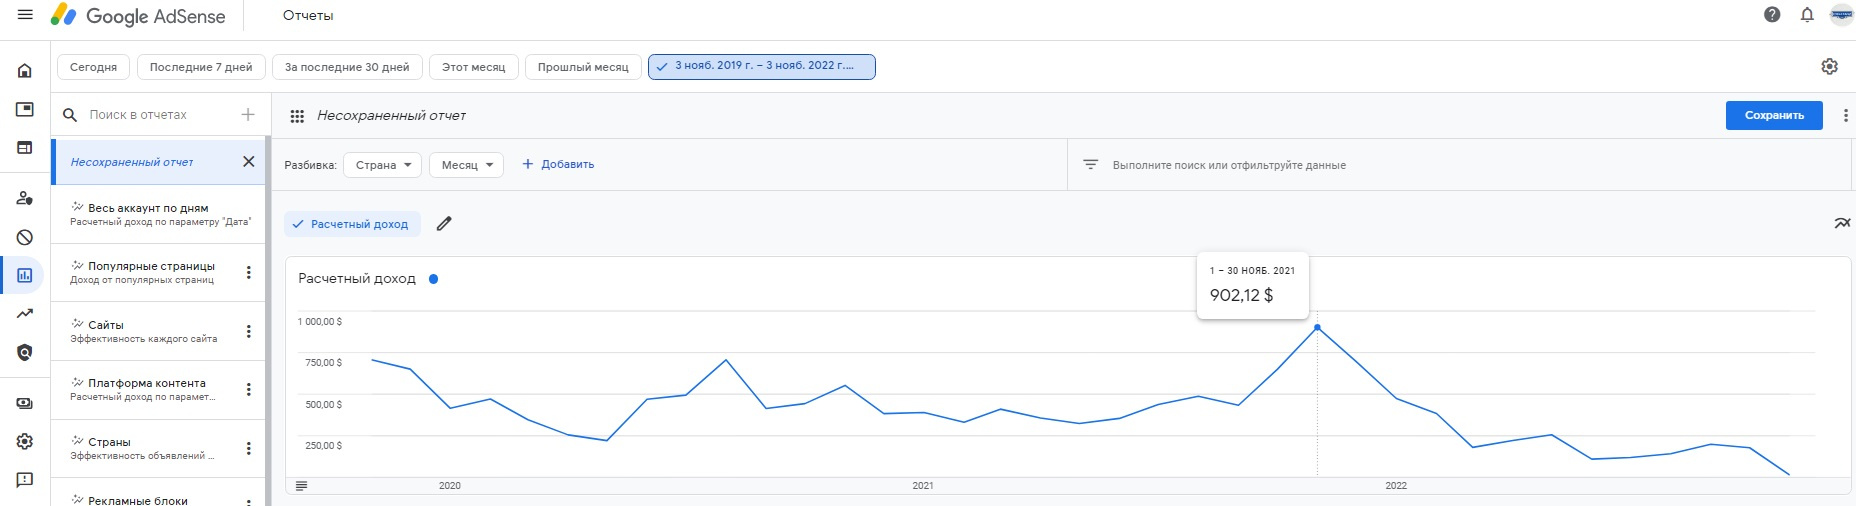Toggle the 'Расчетный доход' metric chip
Screen dimensions: 1856x506
coord(352,224)
